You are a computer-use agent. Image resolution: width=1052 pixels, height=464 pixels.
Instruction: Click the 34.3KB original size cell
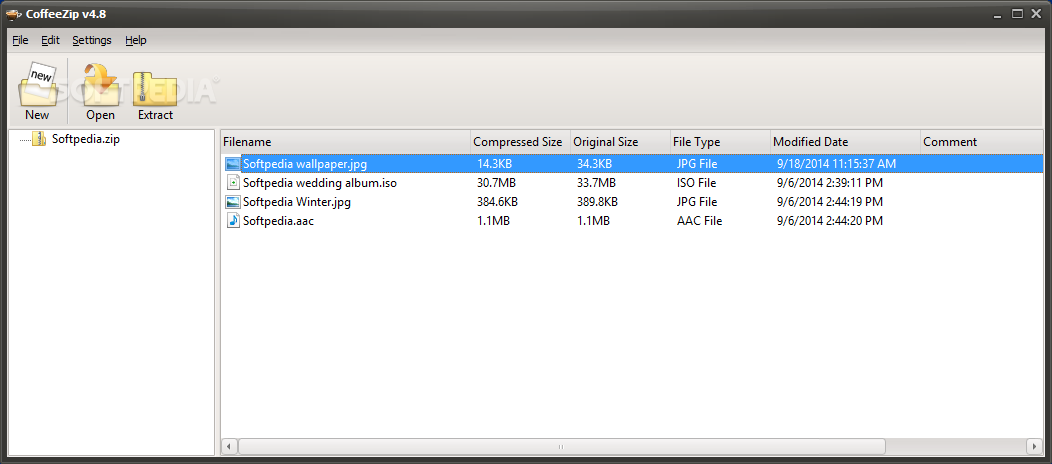coord(594,164)
